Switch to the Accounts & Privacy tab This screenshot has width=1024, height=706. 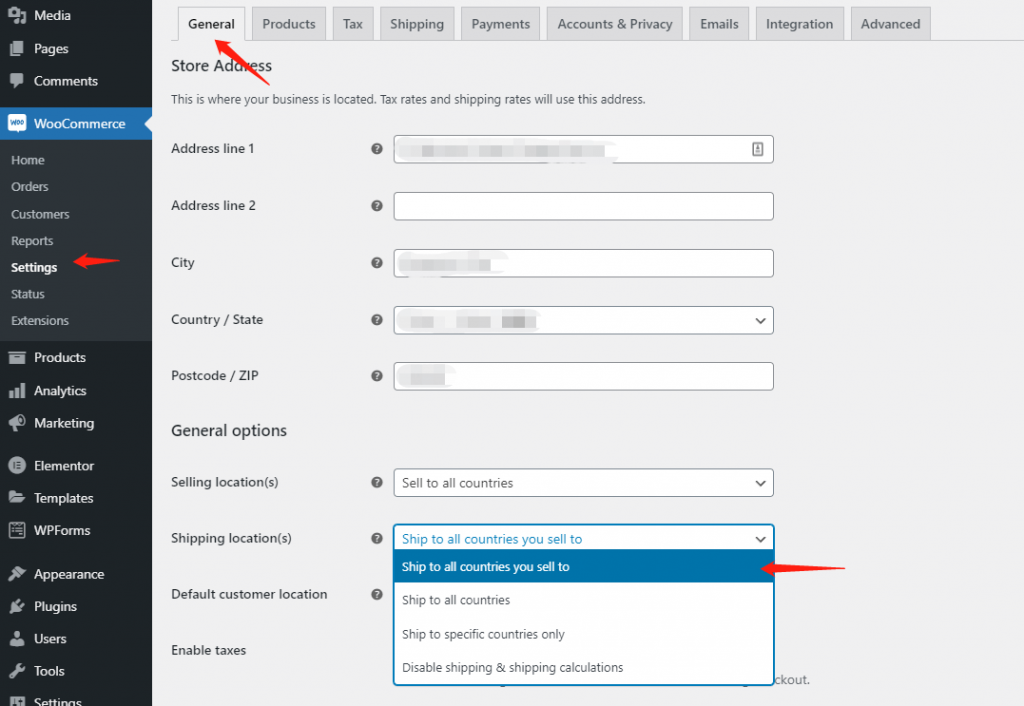click(x=615, y=24)
